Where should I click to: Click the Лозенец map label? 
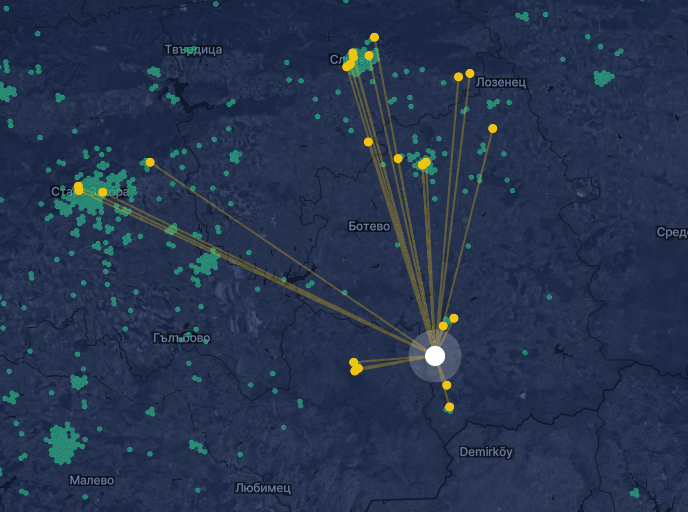[x=501, y=82]
